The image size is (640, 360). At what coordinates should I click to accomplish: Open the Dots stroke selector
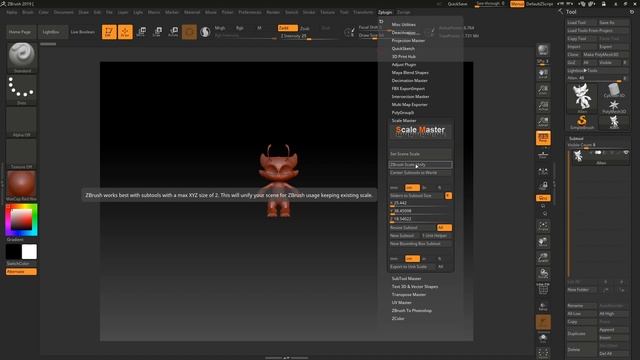(x=22, y=90)
